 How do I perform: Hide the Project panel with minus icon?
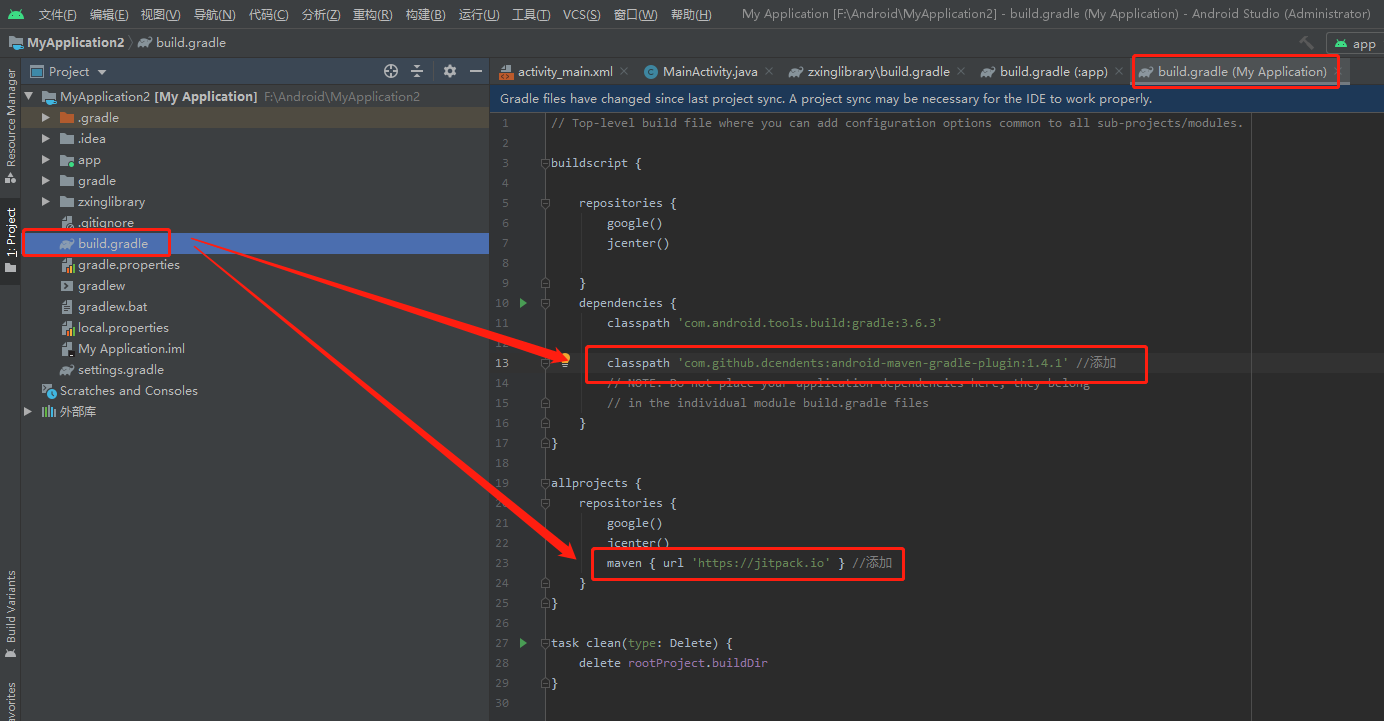476,71
